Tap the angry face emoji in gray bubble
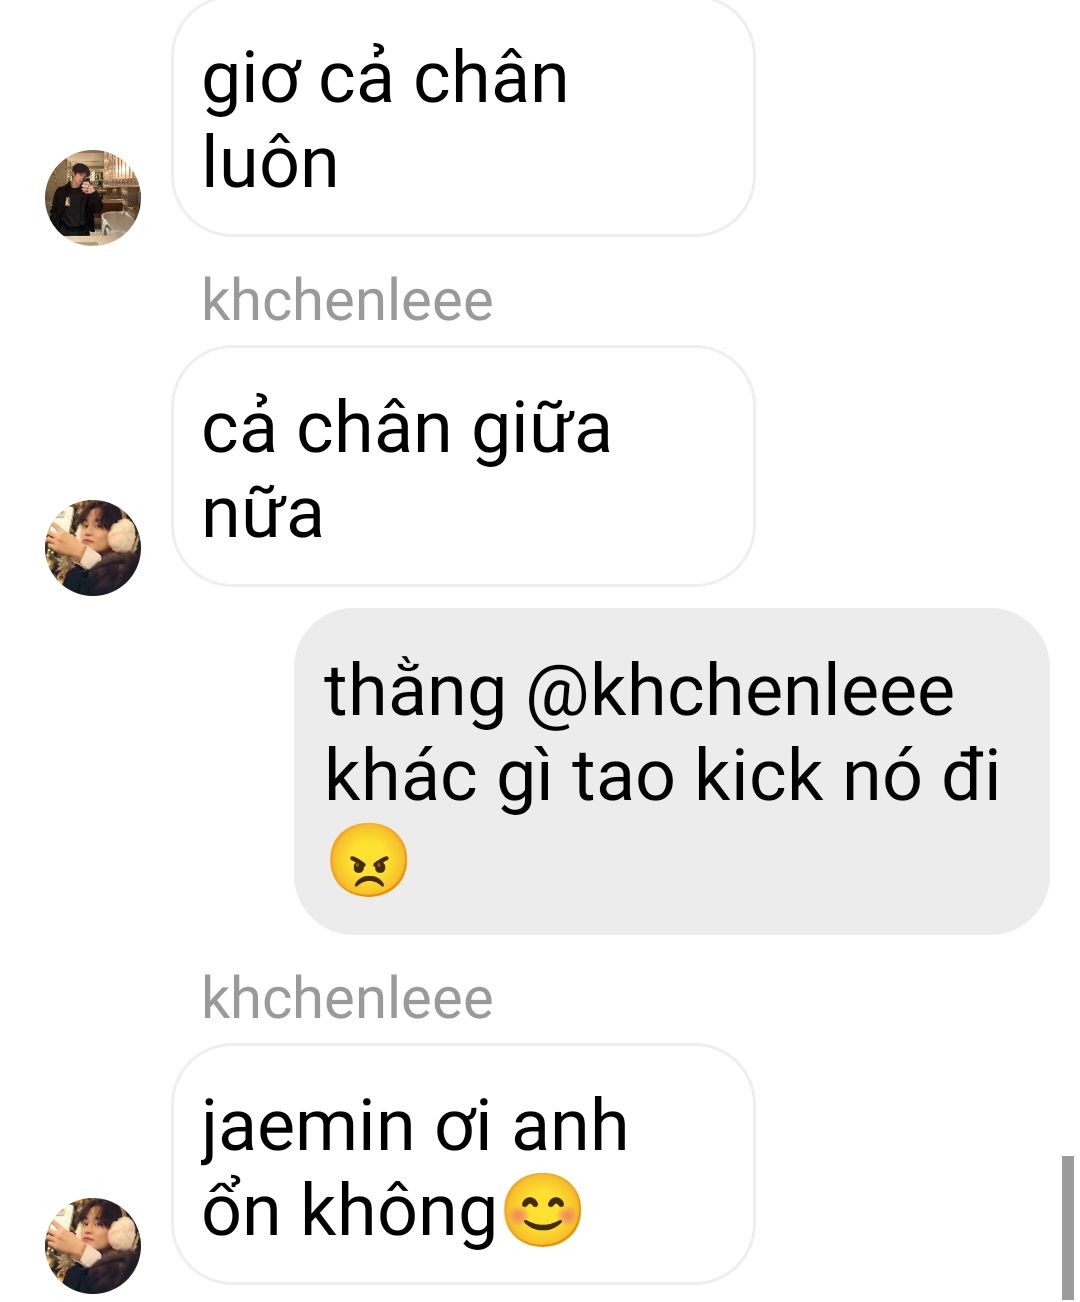The height and width of the screenshot is (1302, 1080). (368, 860)
